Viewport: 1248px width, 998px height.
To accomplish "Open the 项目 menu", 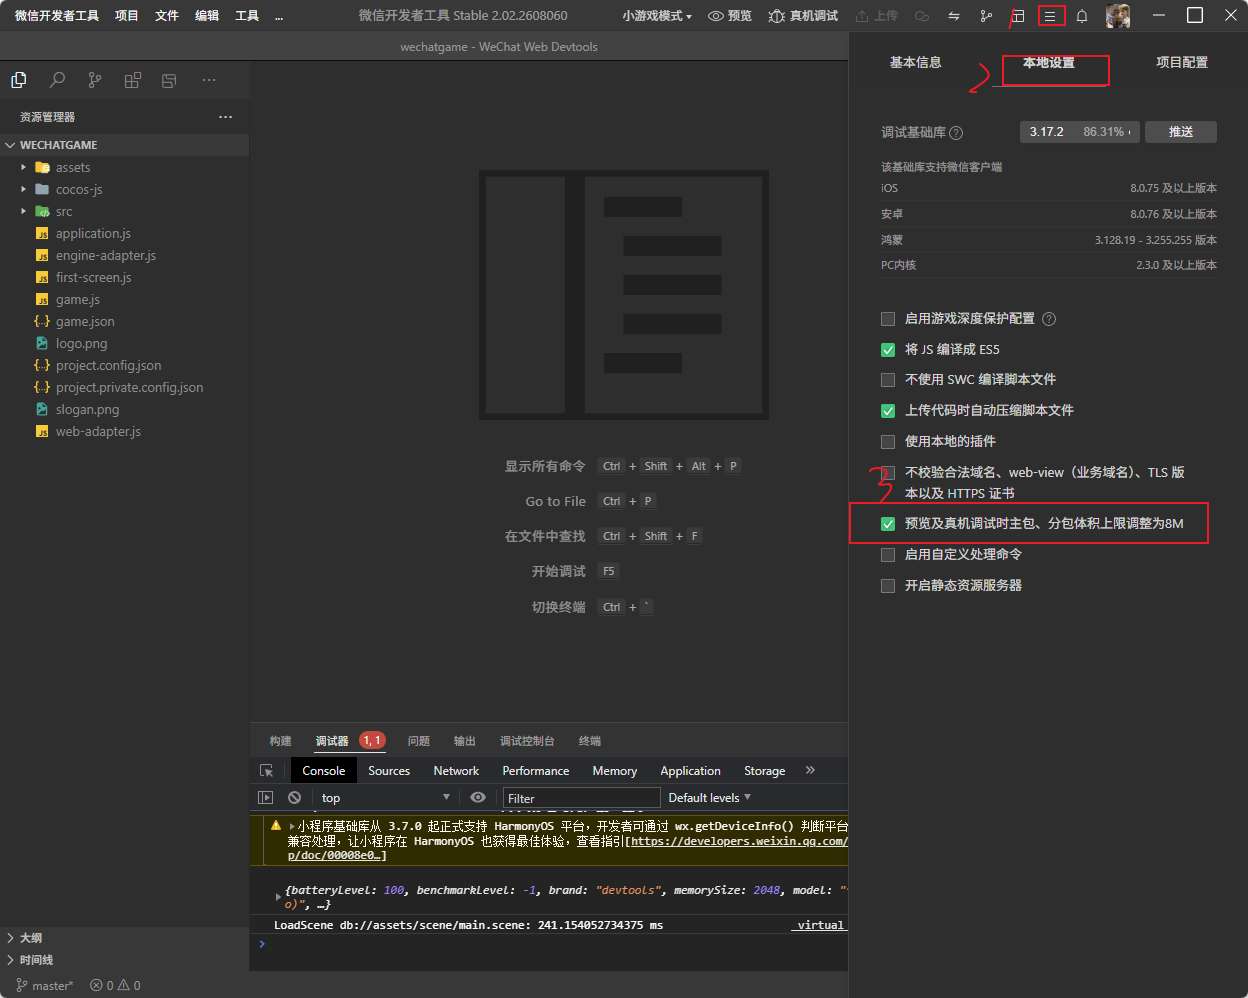I will pos(127,16).
